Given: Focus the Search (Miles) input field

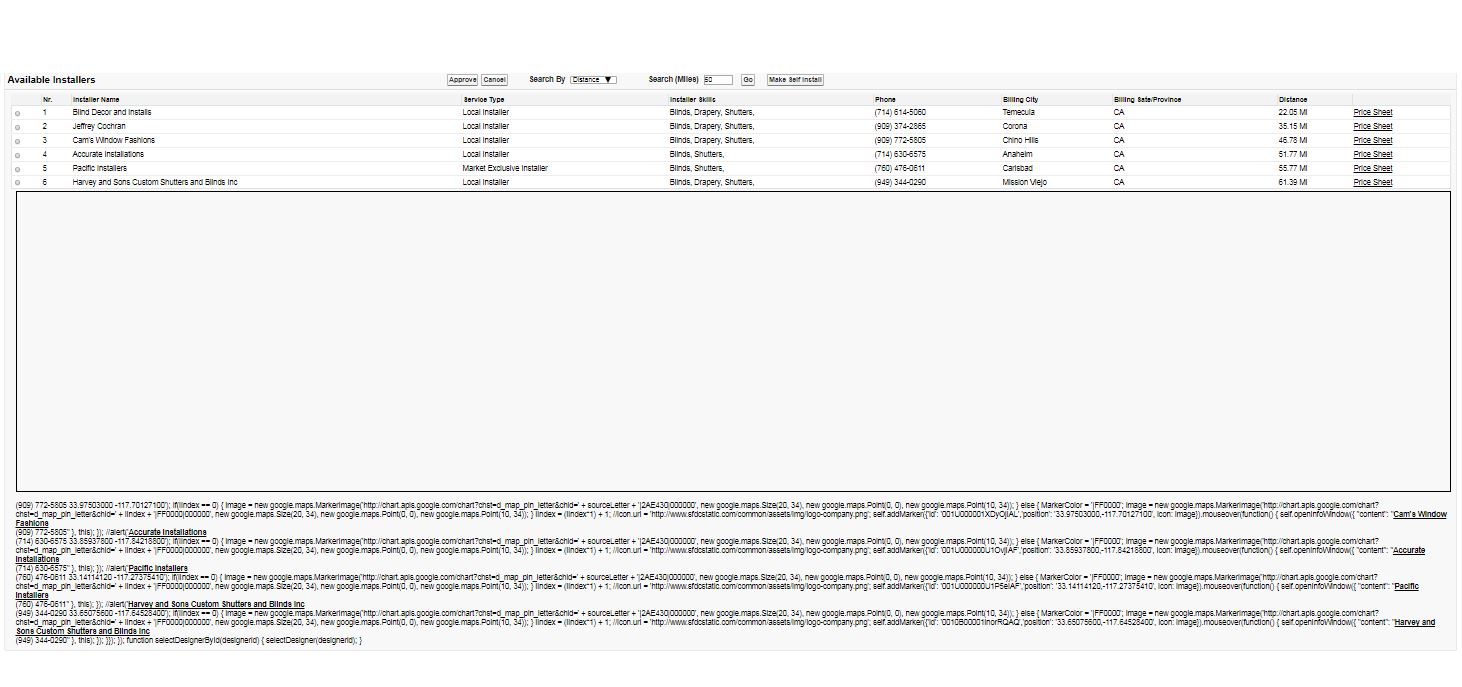Looking at the screenshot, I should 718,80.
